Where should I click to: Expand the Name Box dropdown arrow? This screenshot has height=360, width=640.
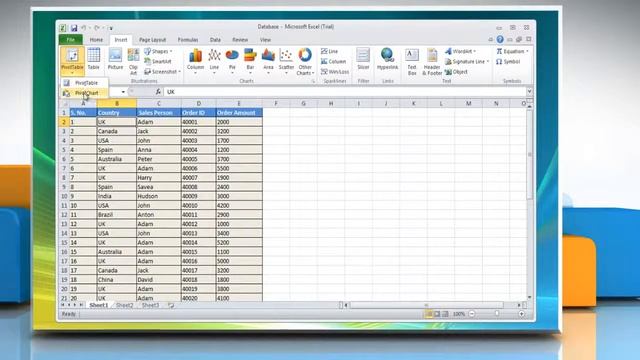pos(123,92)
